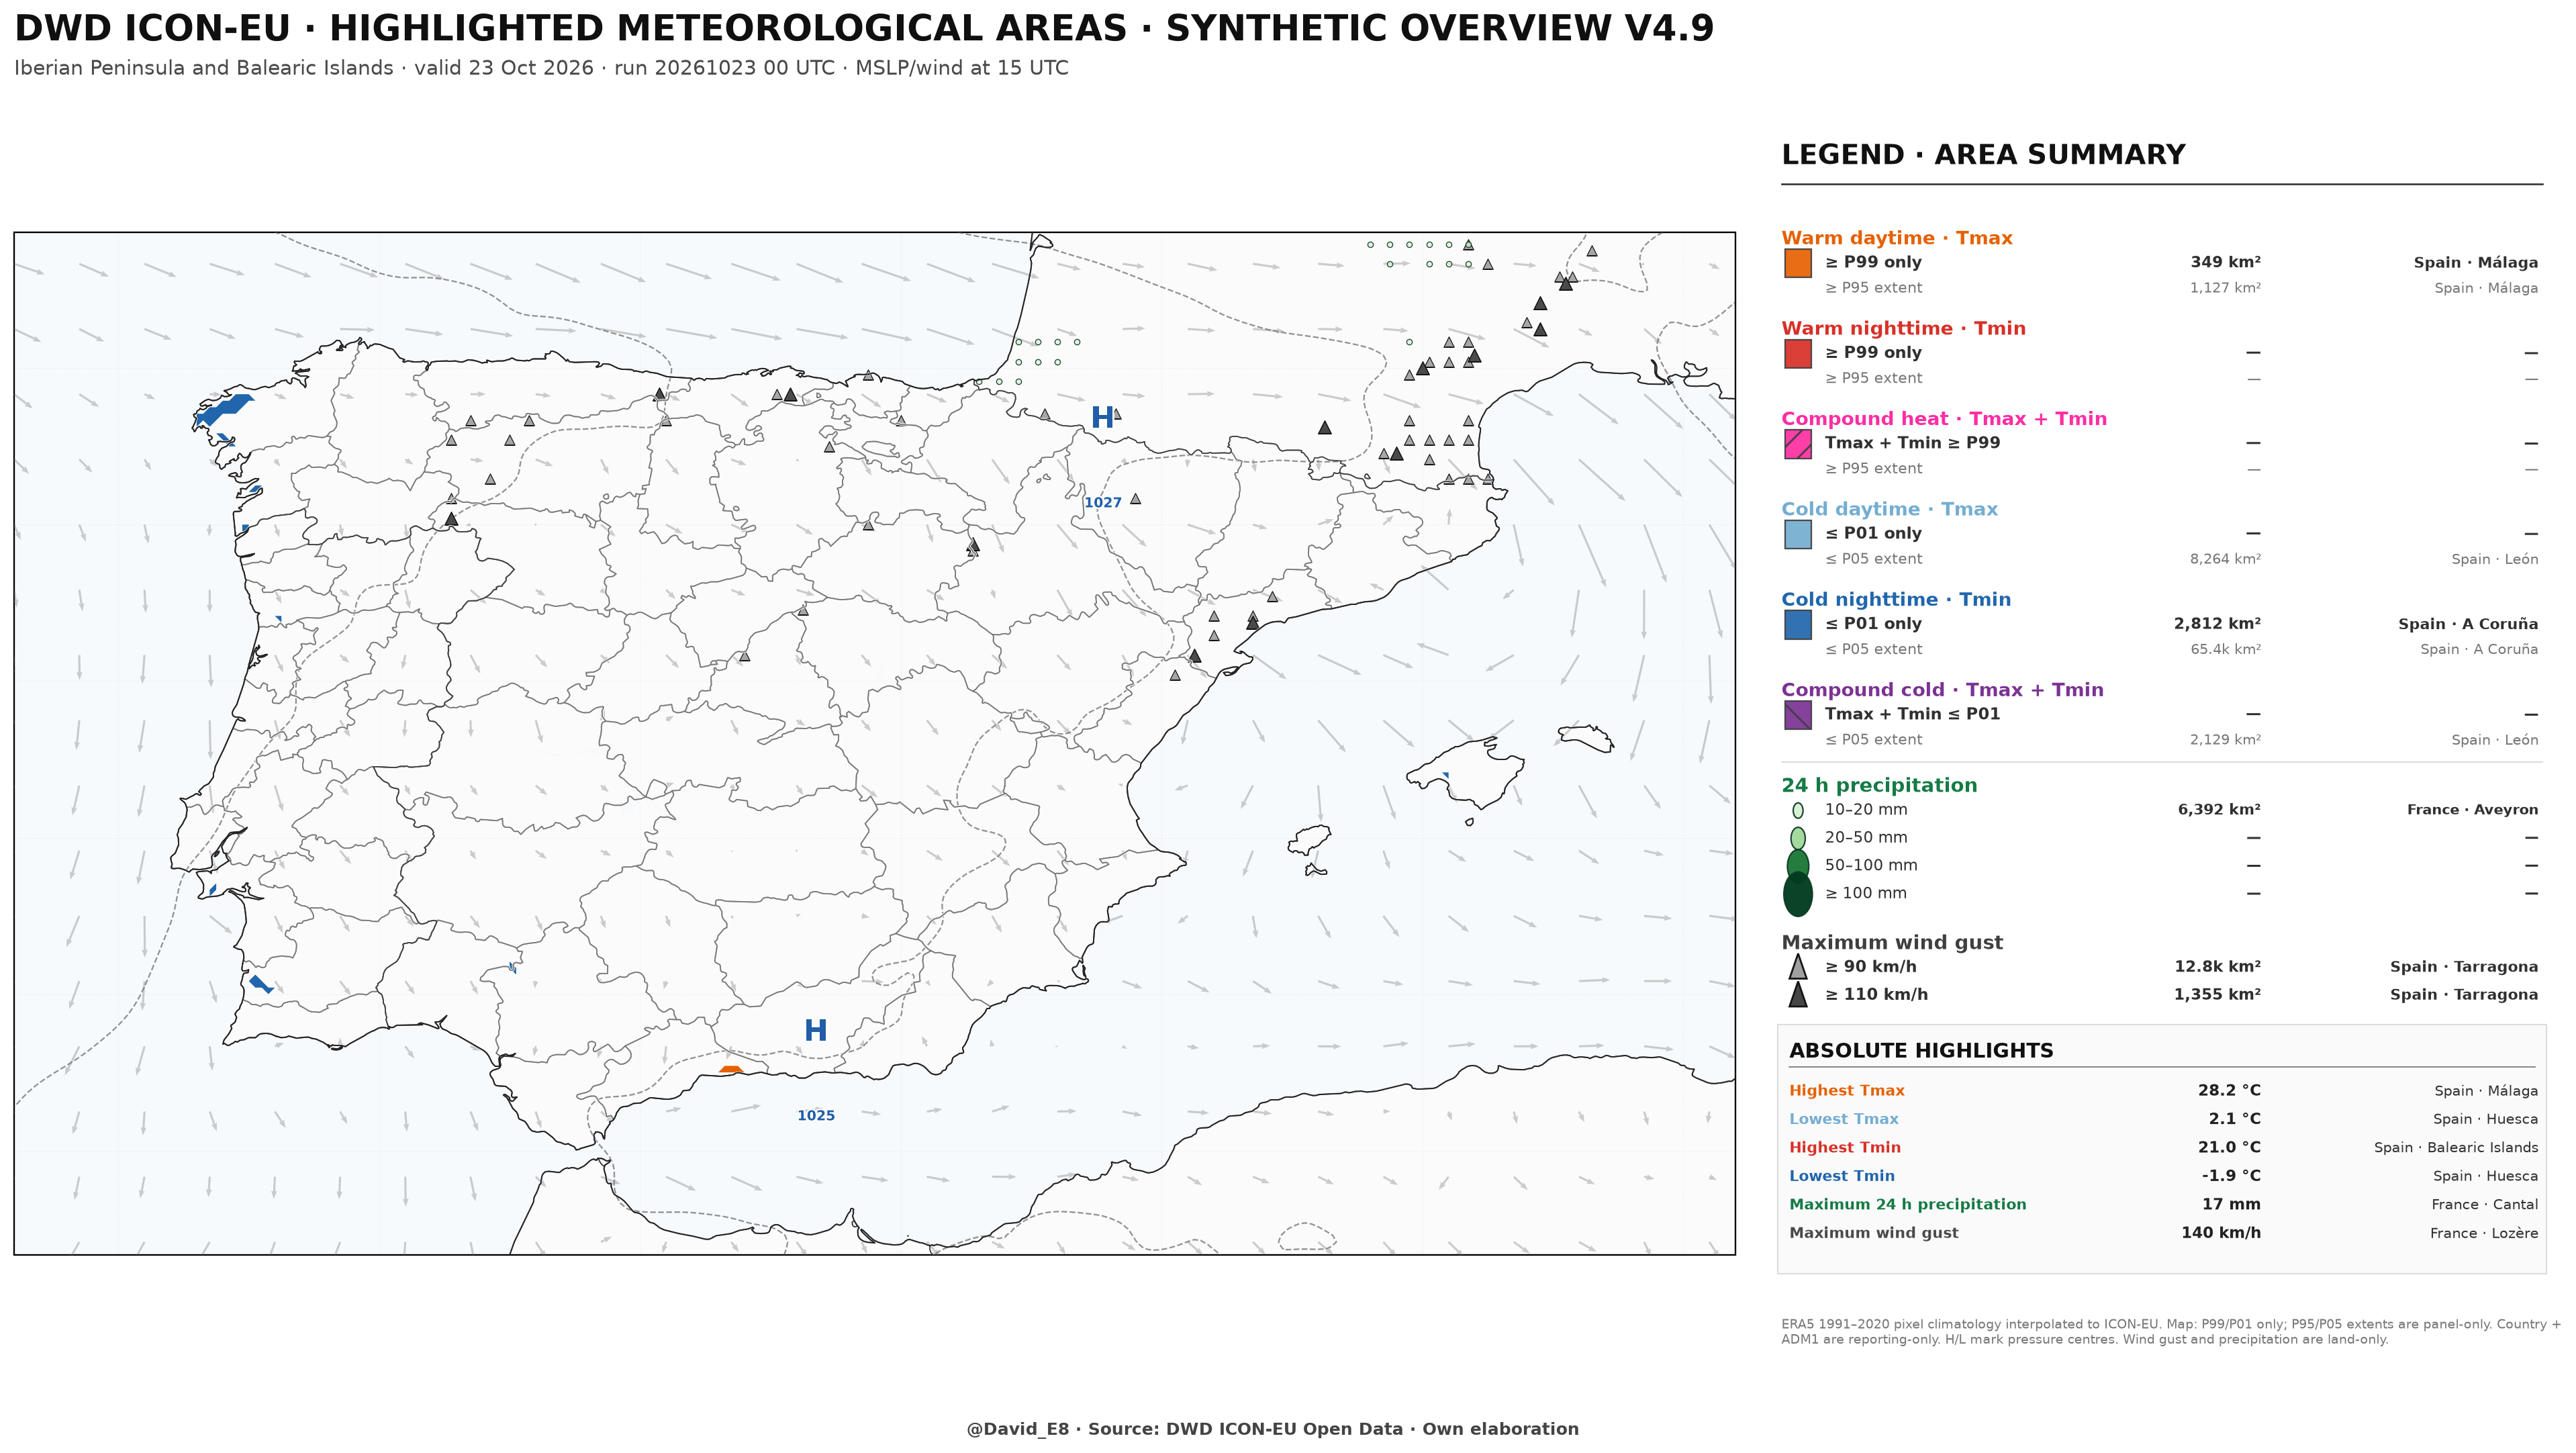Click the Spain · Balearic Islands text
The width and height of the screenshot is (2576, 1453).
[2456, 1148]
